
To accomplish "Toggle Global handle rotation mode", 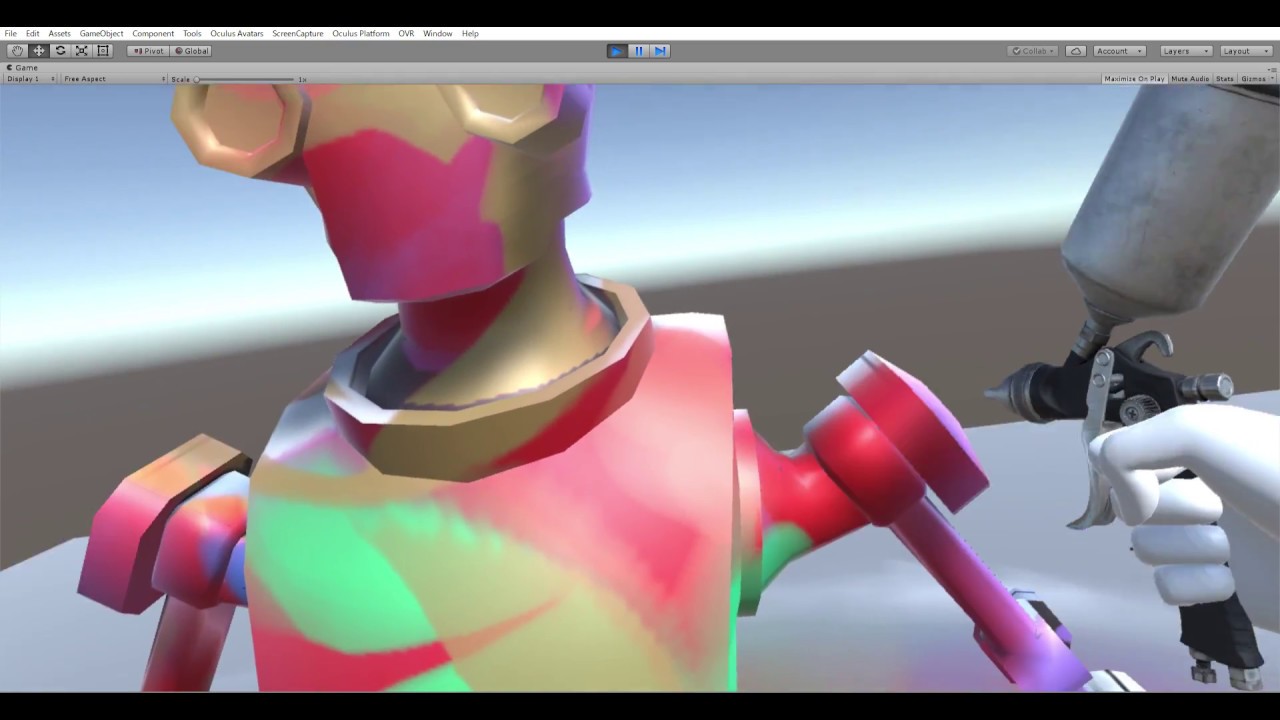I will [191, 51].
